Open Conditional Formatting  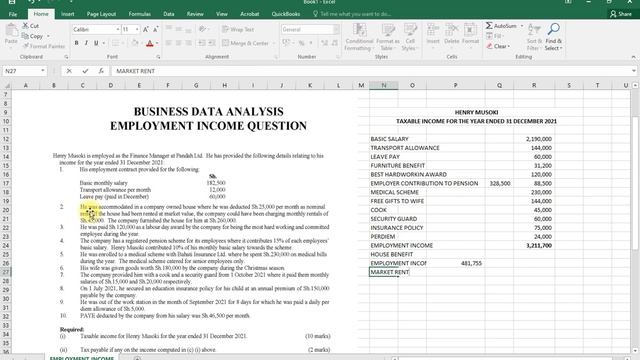pyautogui.click(x=359, y=37)
